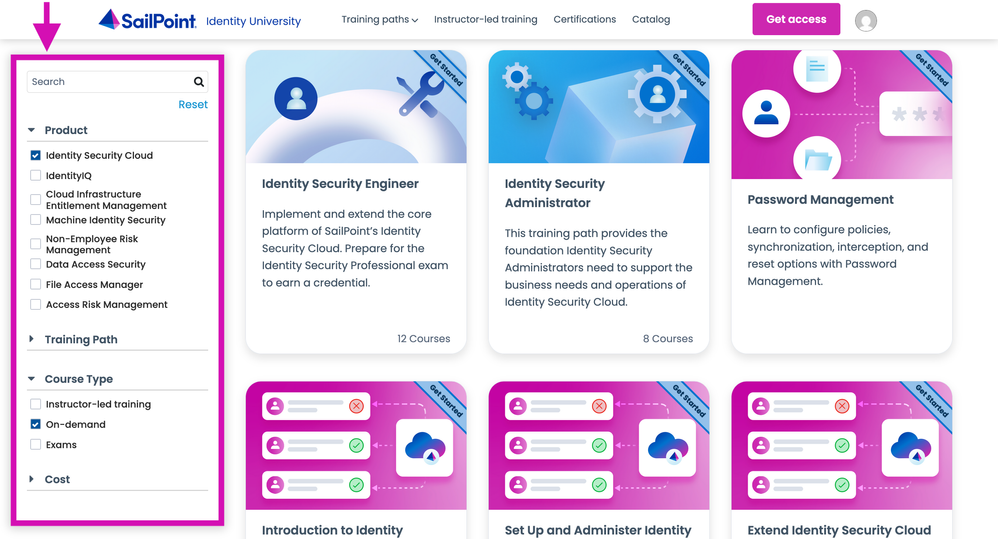
Task: Enable the IdentityIQ checkbox
Action: coord(36,176)
